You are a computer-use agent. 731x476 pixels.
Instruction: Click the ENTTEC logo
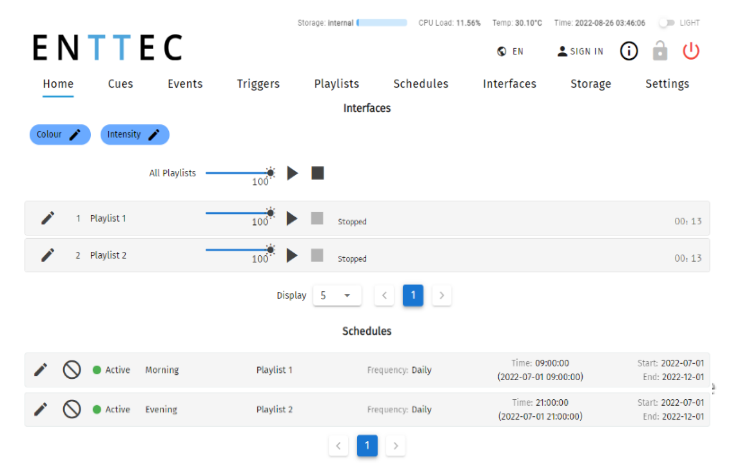107,48
